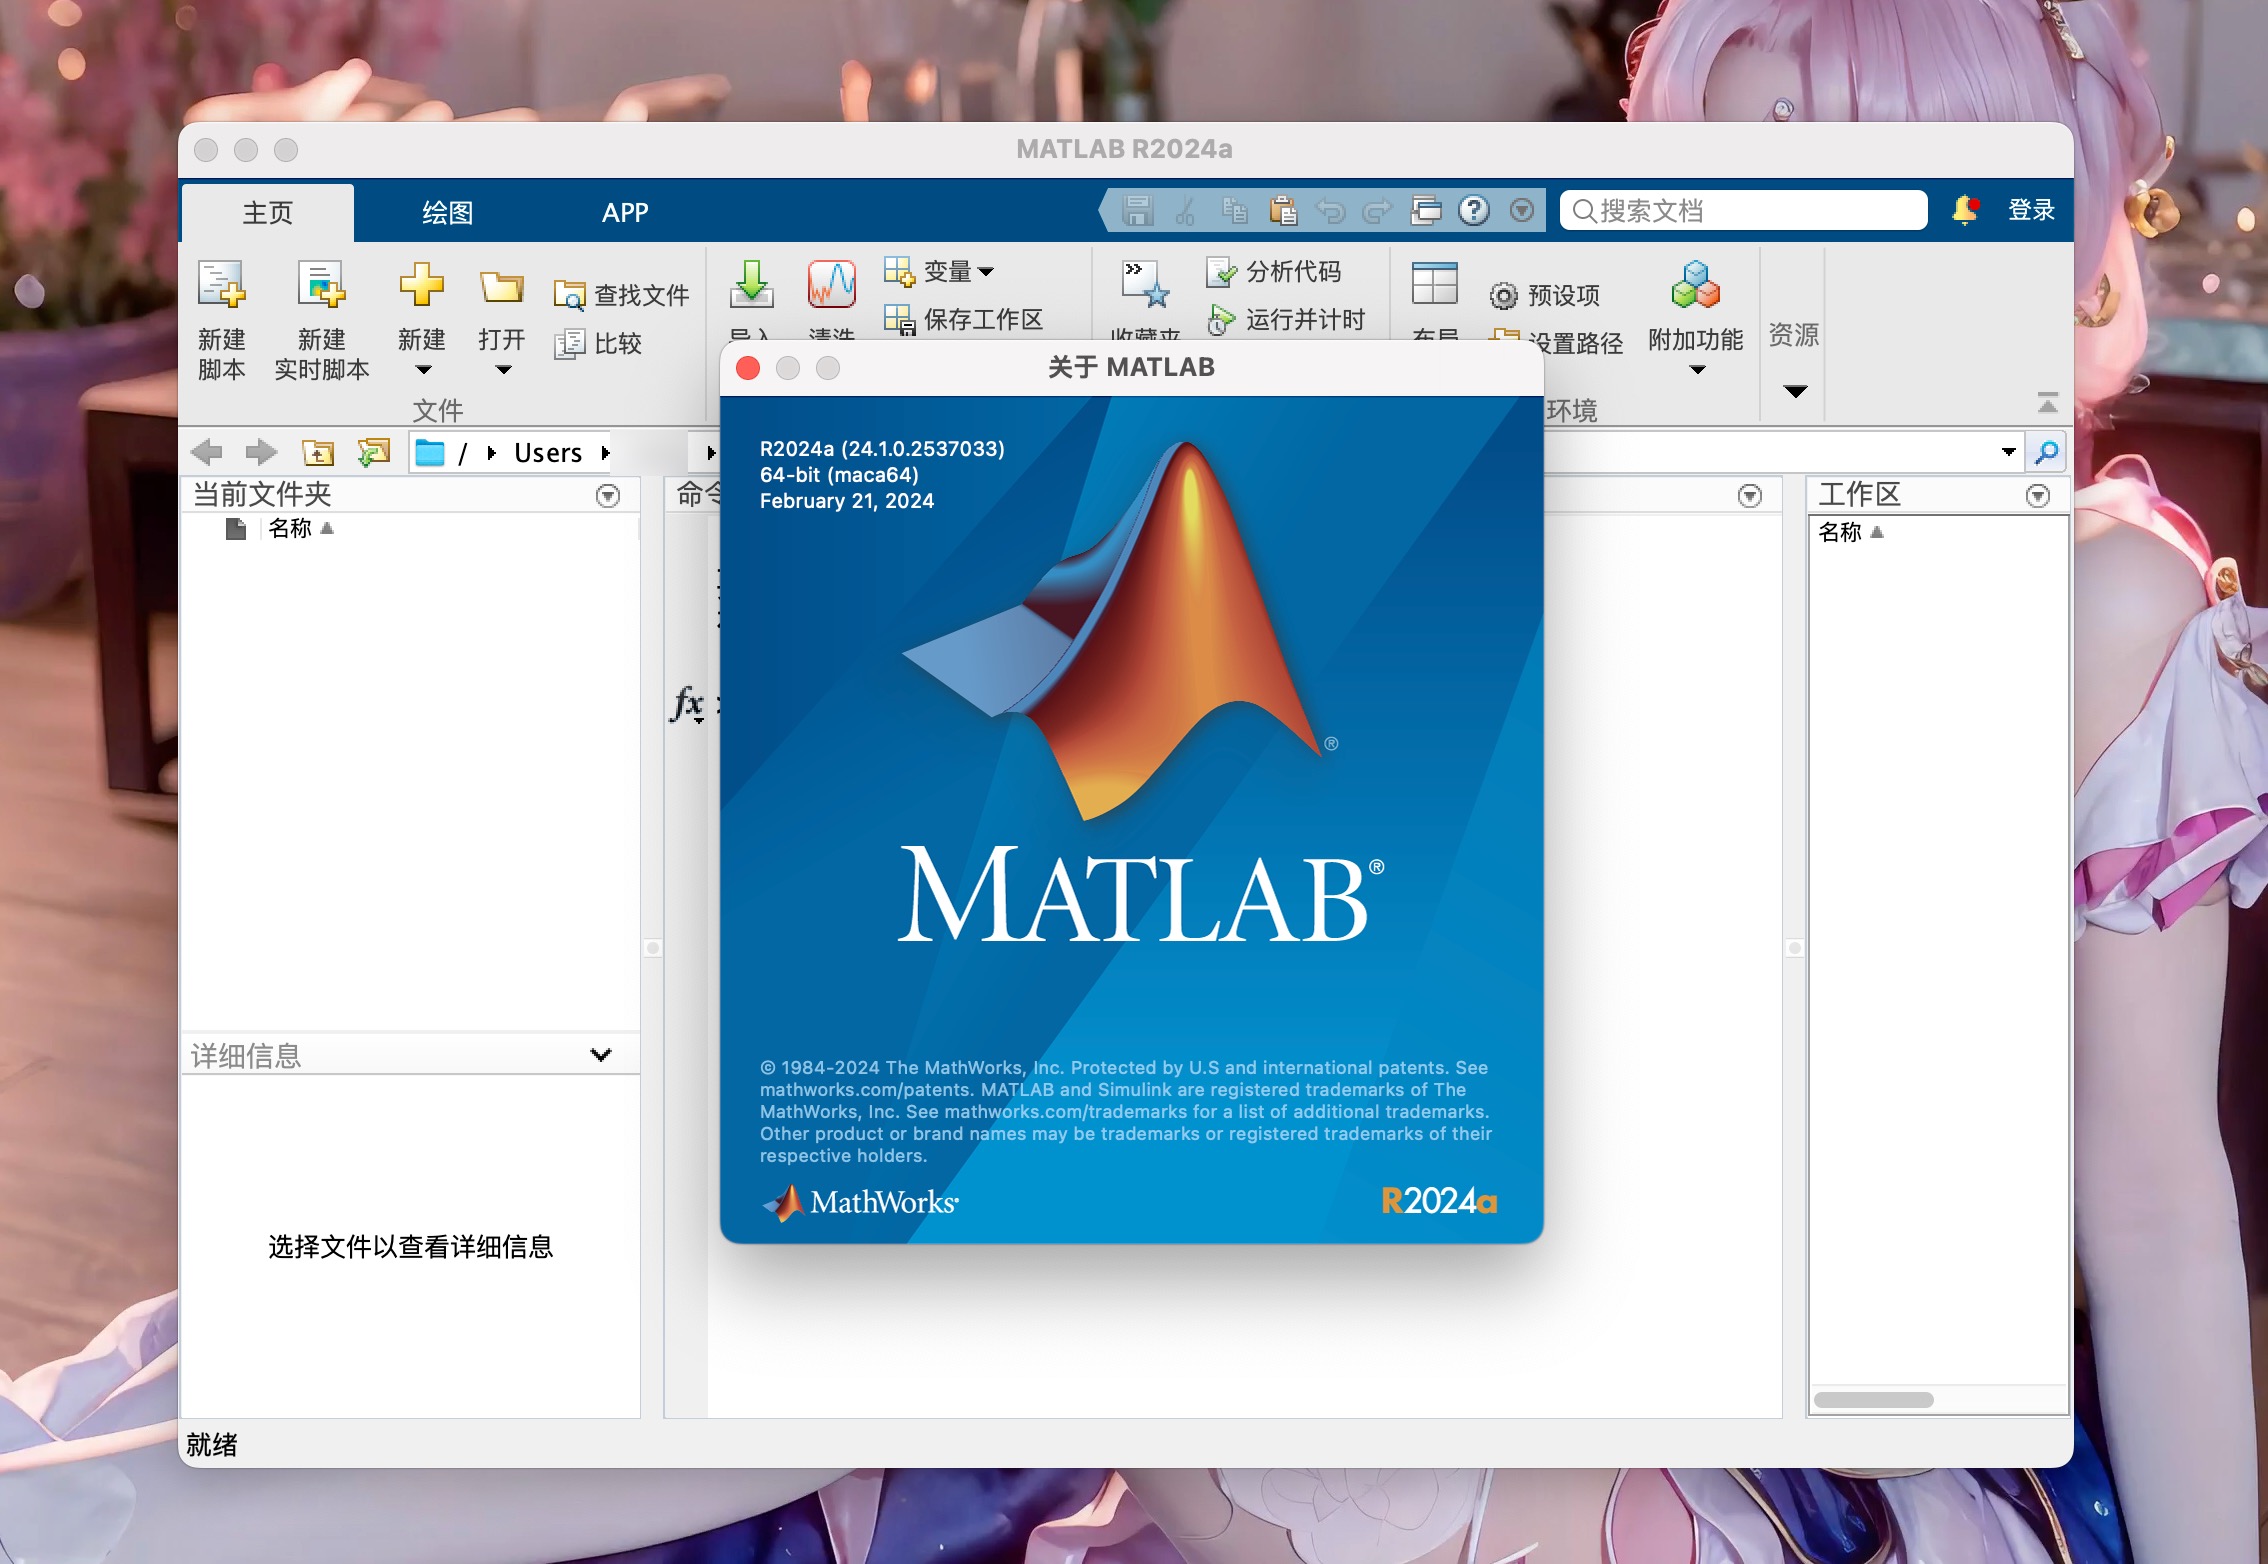
Task: Collapse the Details (详细信息) panel chevron
Action: 600,1054
